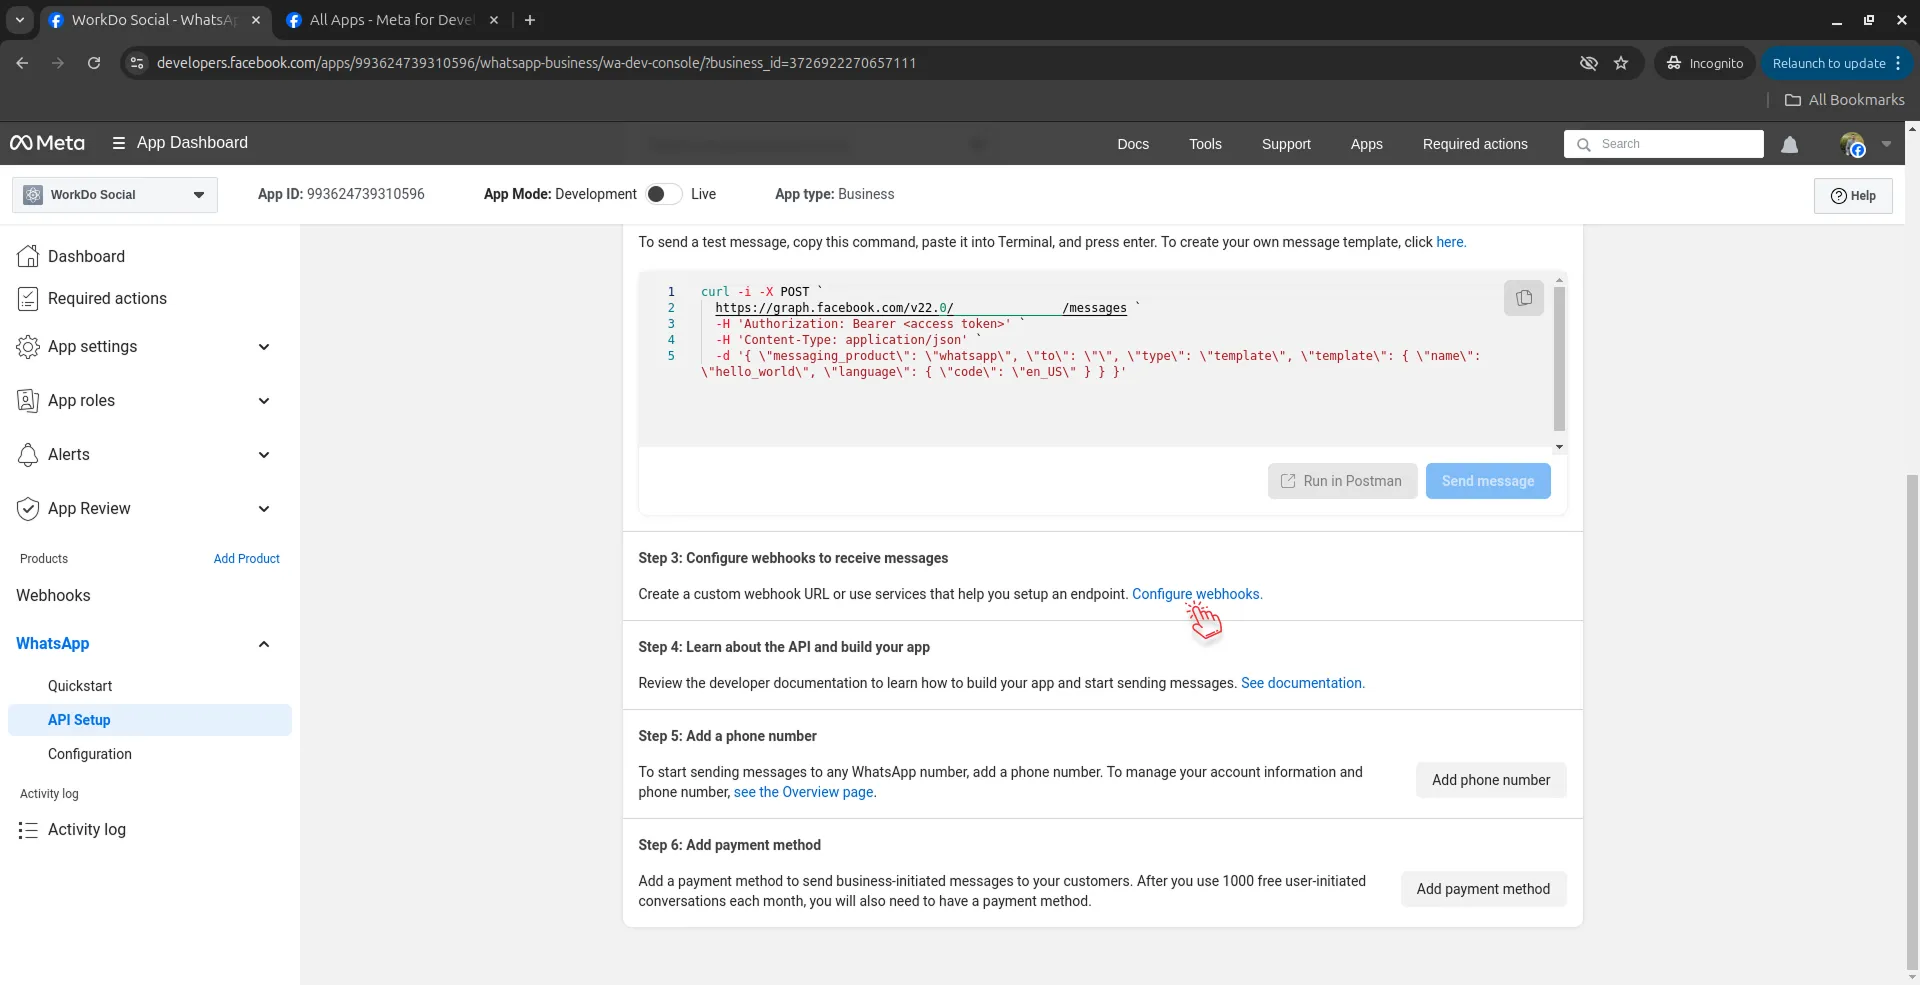Viewport: 1920px width, 985px height.
Task: Bookmark this page with the star icon
Action: tap(1621, 63)
